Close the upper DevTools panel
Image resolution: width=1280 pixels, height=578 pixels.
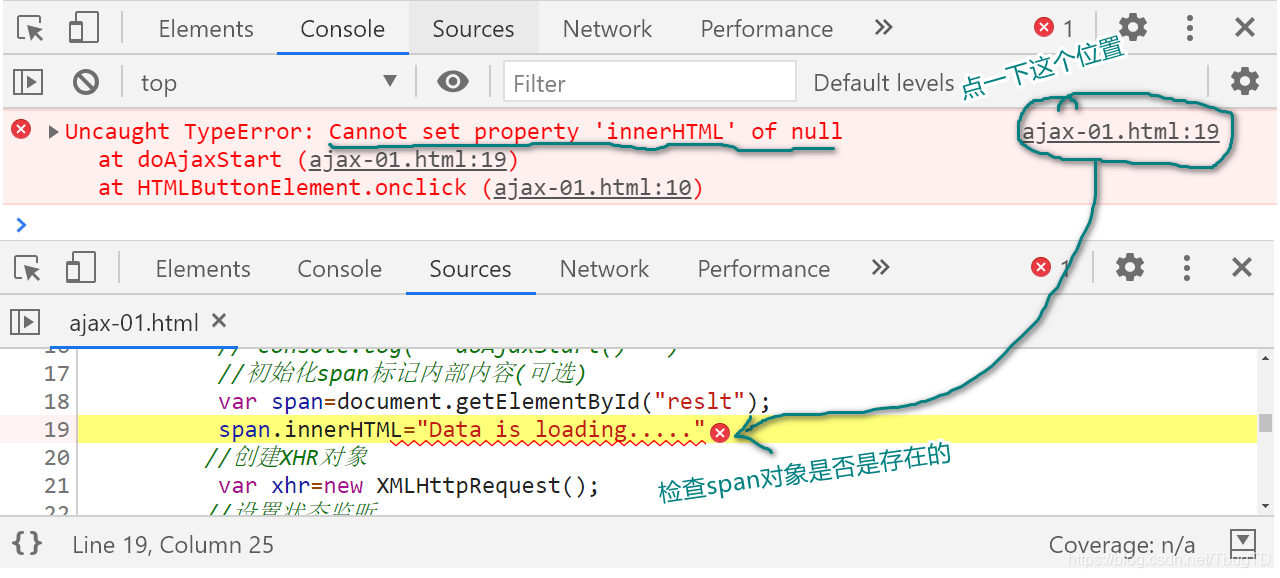1245,27
